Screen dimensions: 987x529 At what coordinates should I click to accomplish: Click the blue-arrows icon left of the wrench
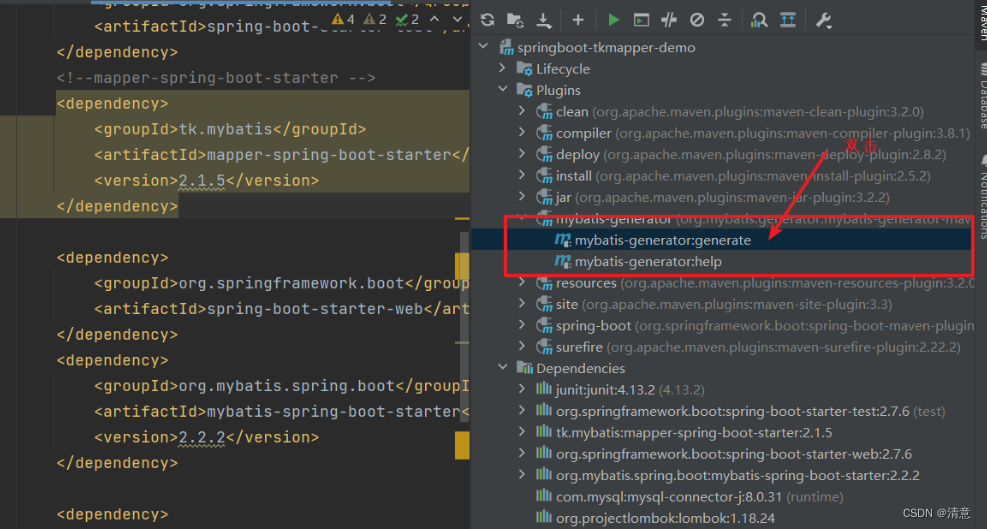point(787,20)
